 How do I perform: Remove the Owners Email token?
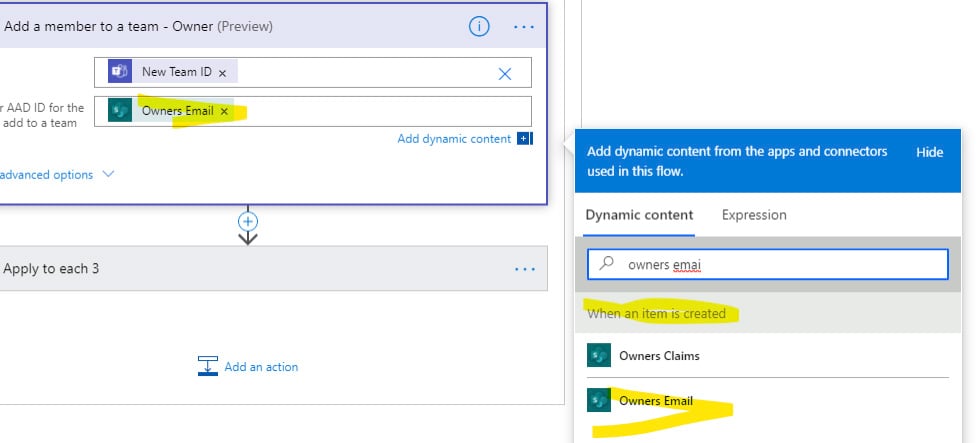224,111
